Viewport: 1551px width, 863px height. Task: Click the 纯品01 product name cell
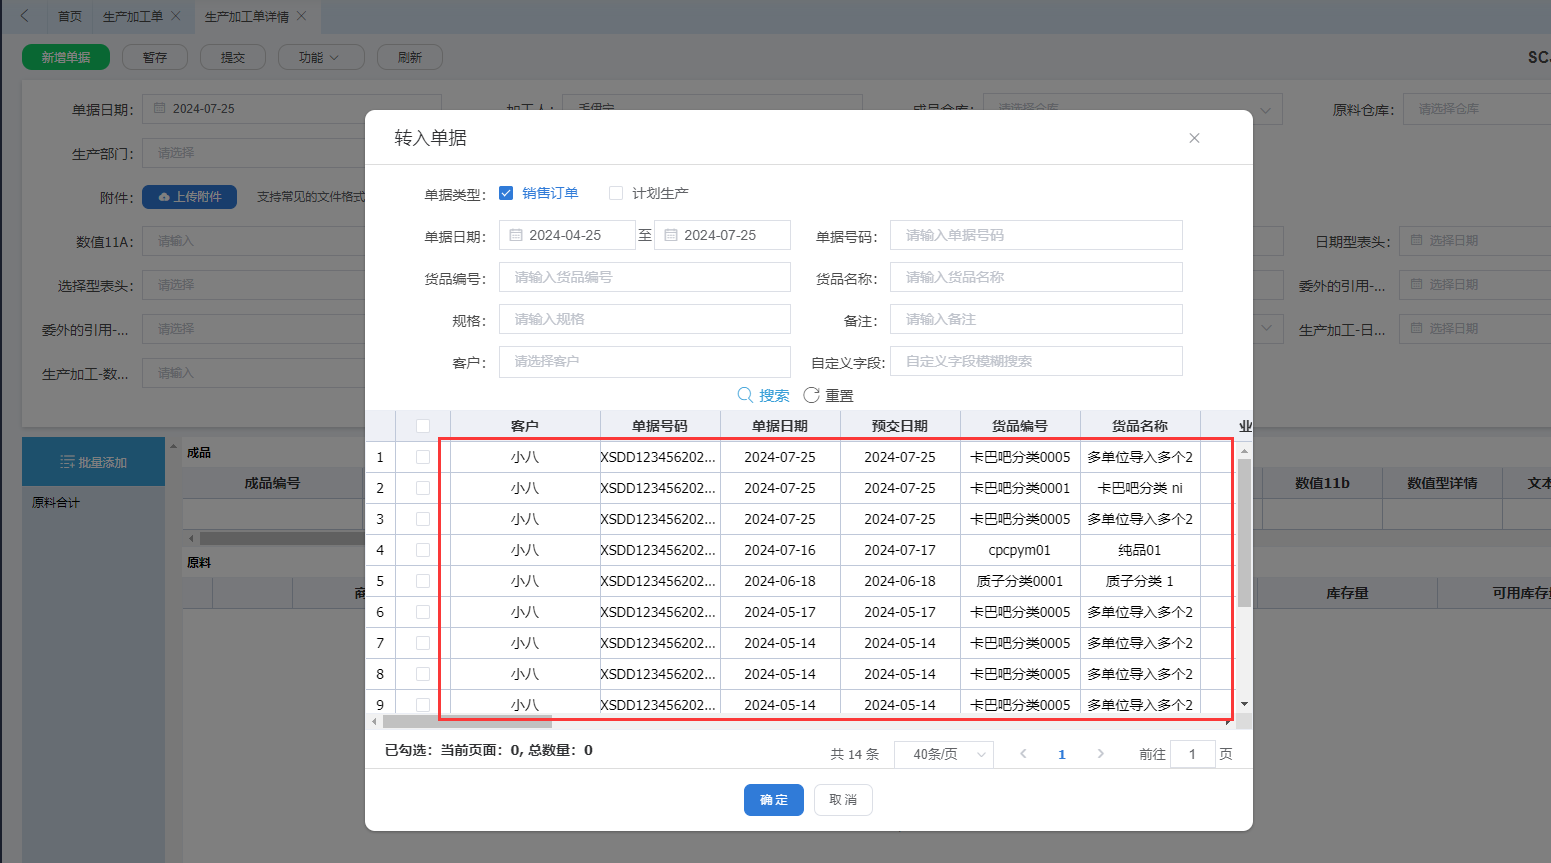1140,550
